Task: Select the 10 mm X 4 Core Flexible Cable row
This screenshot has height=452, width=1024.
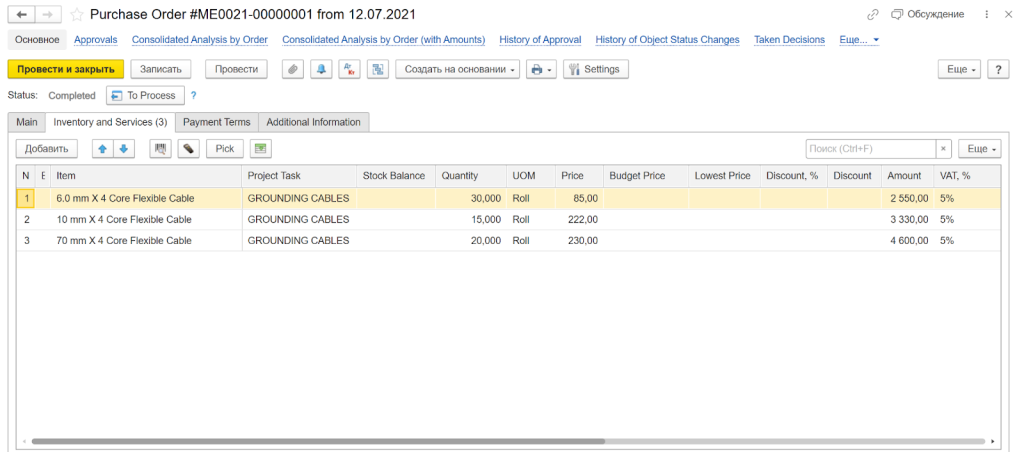Action: (124, 219)
